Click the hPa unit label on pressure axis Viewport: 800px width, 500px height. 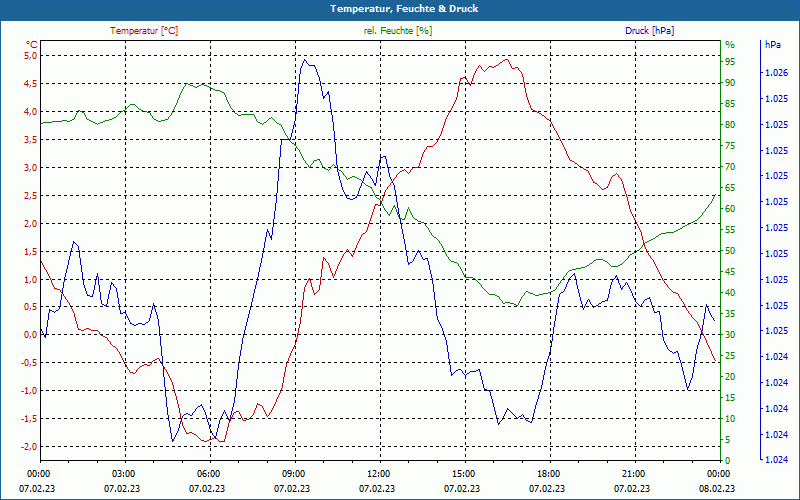coord(772,45)
